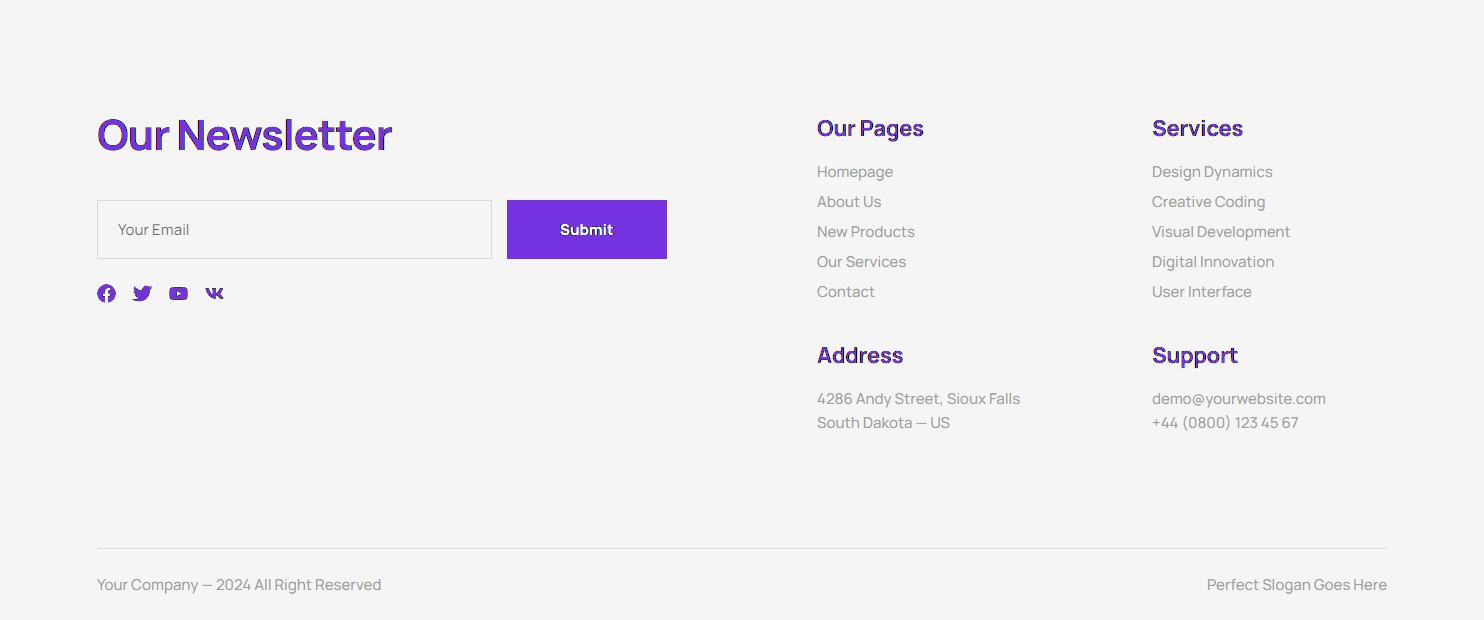
Task: Select the User Interface service link
Action: click(1202, 291)
